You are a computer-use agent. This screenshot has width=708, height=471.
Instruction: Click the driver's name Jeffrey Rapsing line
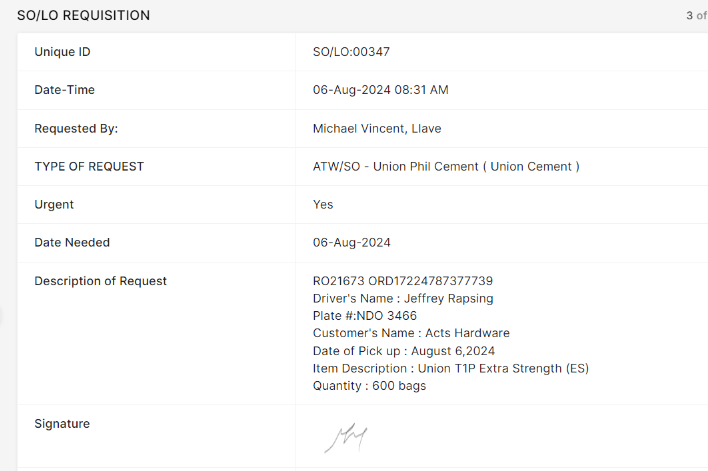click(x=403, y=298)
